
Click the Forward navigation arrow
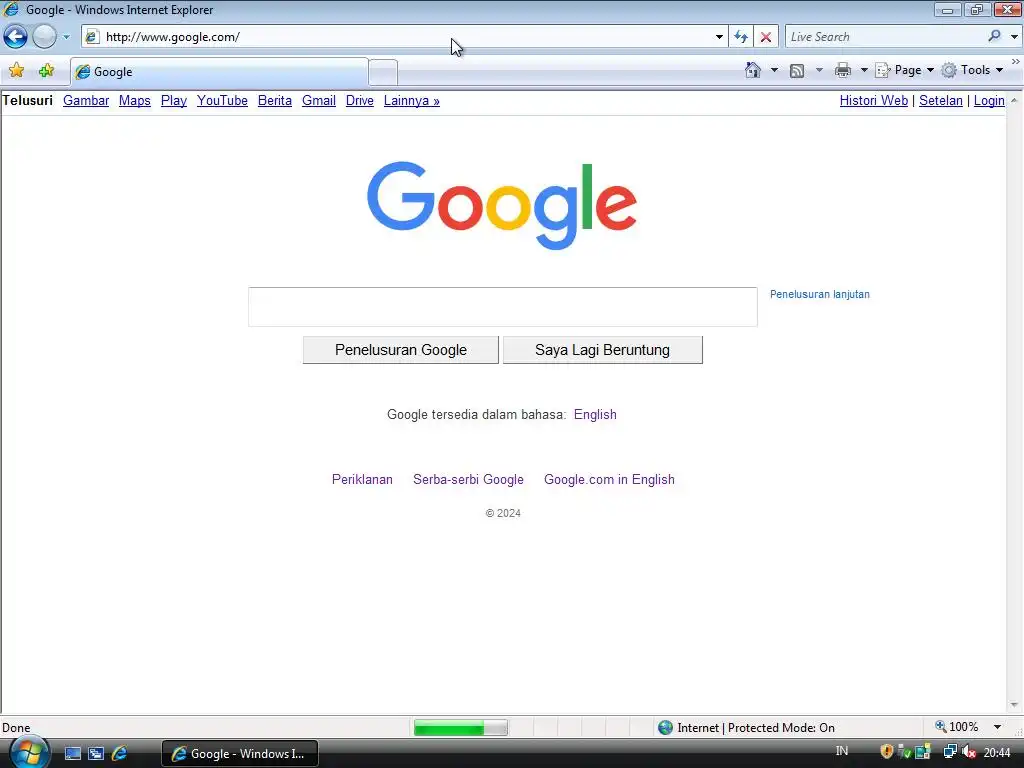[x=44, y=37]
